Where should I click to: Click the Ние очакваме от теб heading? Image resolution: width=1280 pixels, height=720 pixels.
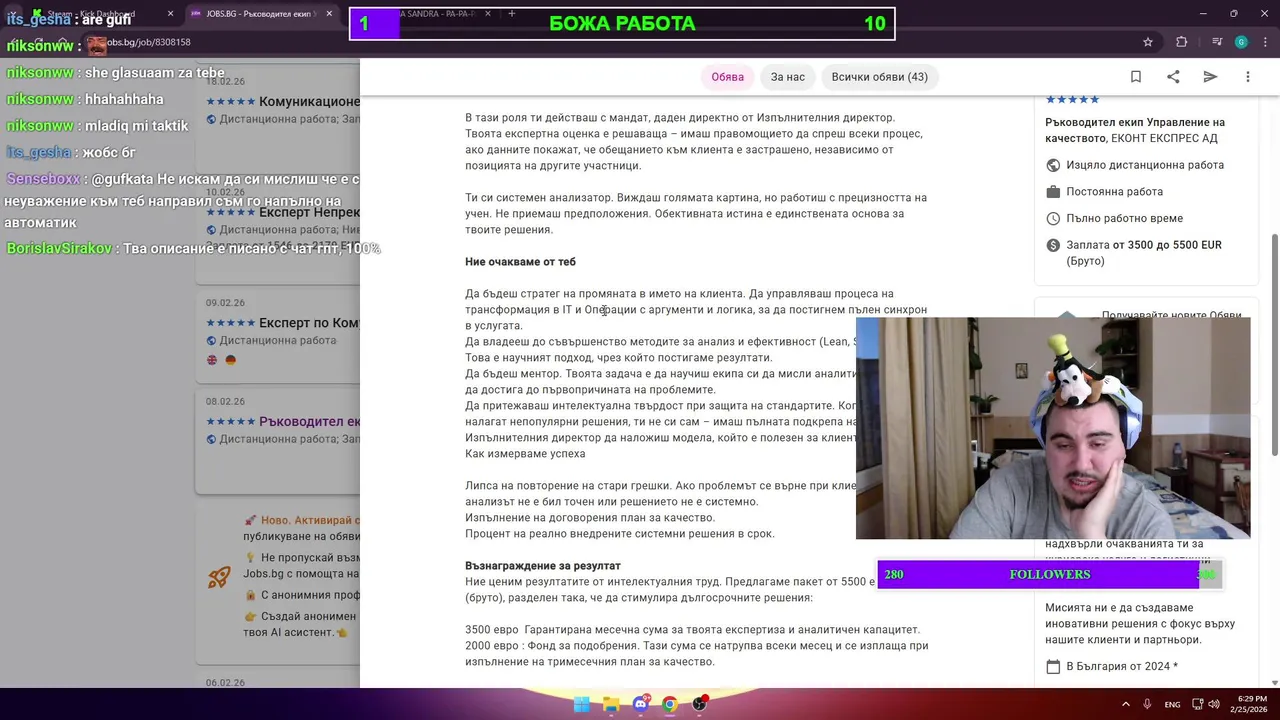(520, 262)
